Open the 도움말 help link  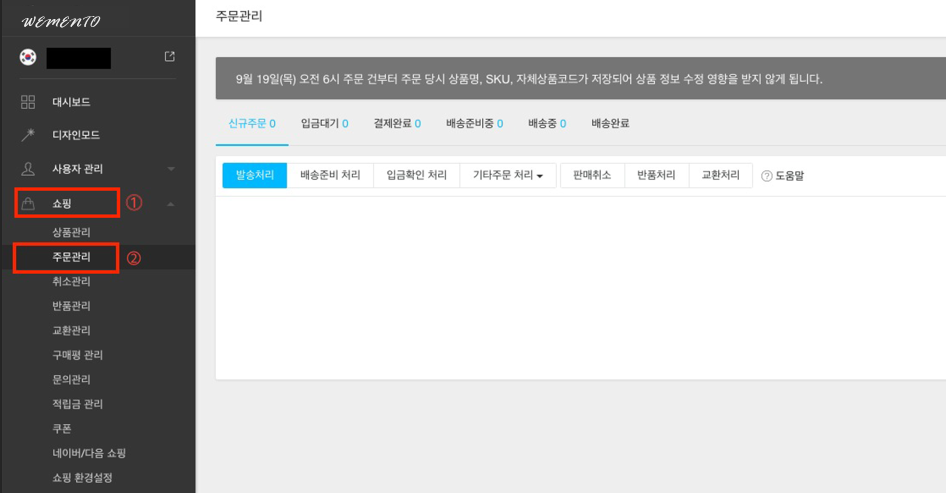click(789, 176)
